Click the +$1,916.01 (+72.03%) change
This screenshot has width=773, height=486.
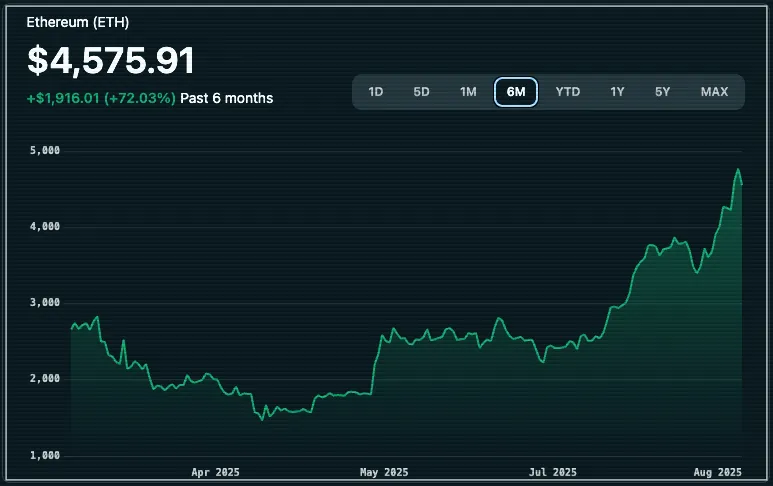point(101,98)
